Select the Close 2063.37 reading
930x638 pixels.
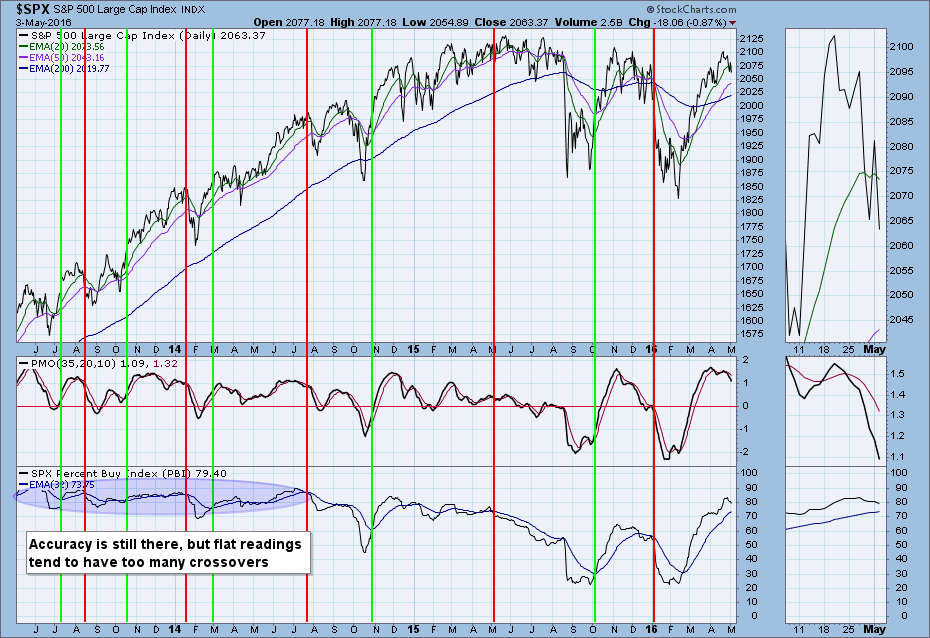click(511, 23)
